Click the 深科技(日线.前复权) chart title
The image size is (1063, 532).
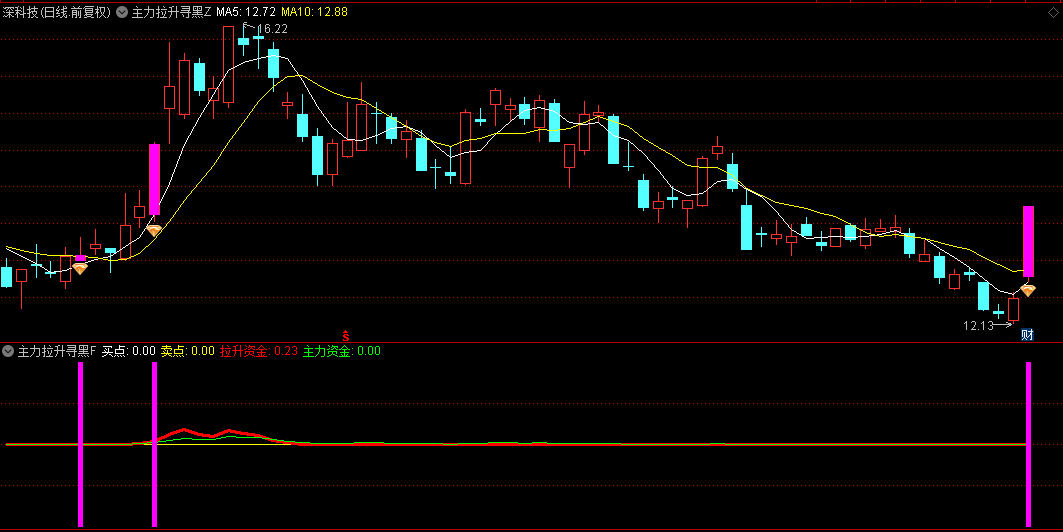pyautogui.click(x=56, y=12)
